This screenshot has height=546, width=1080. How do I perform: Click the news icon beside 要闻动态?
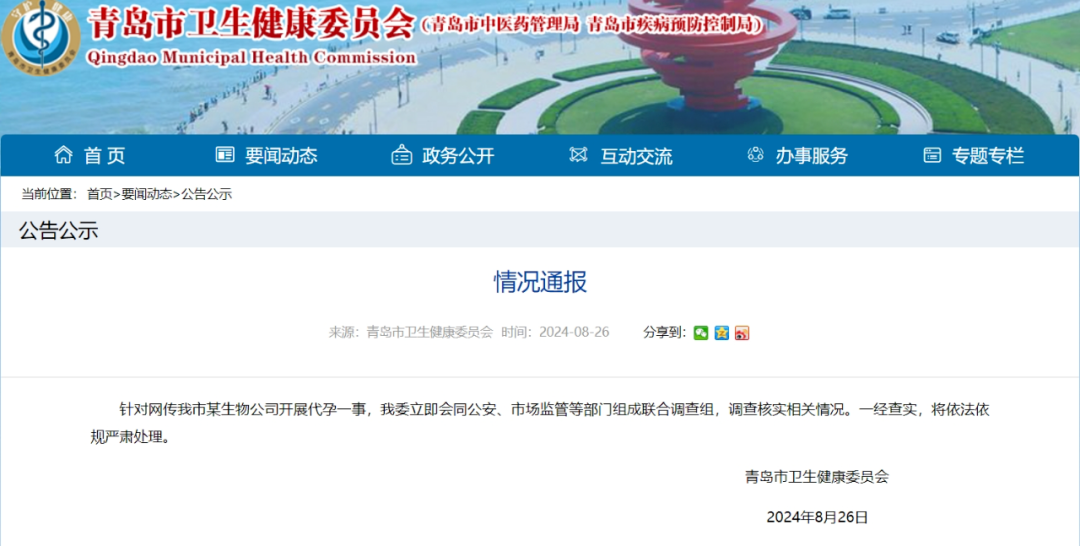[225, 155]
